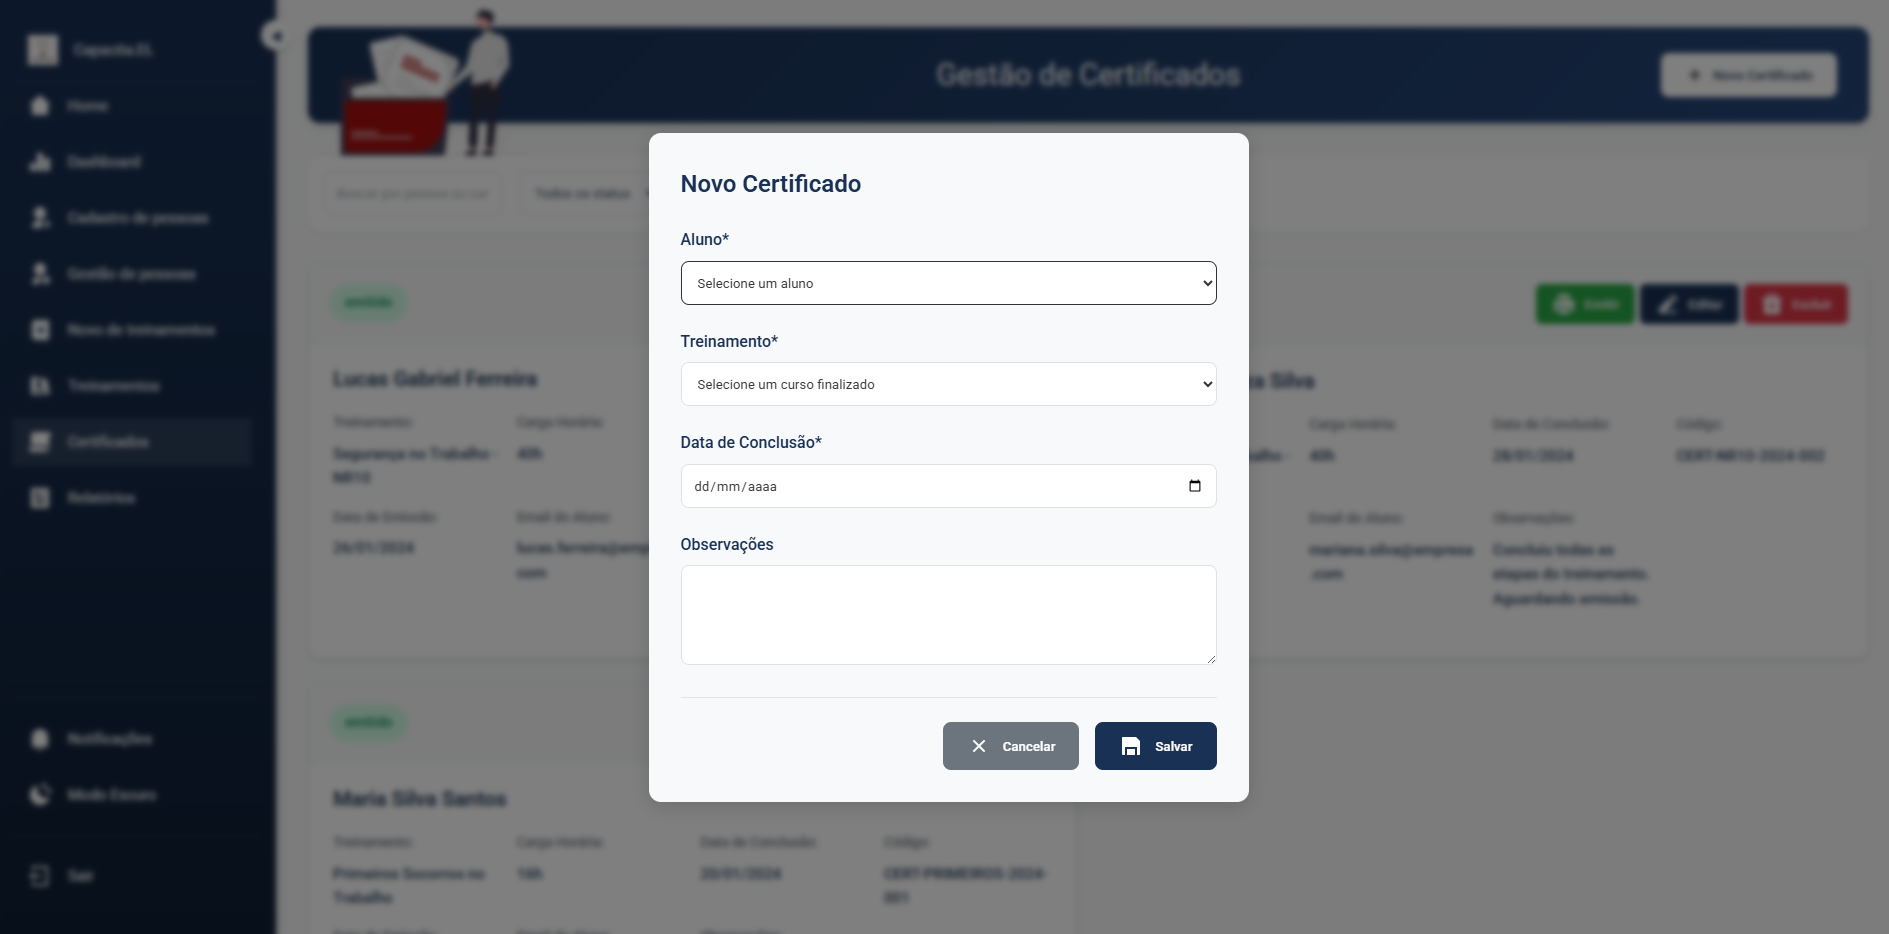Click the Treinamentos sidebar icon
The image size is (1889, 934).
(40, 385)
